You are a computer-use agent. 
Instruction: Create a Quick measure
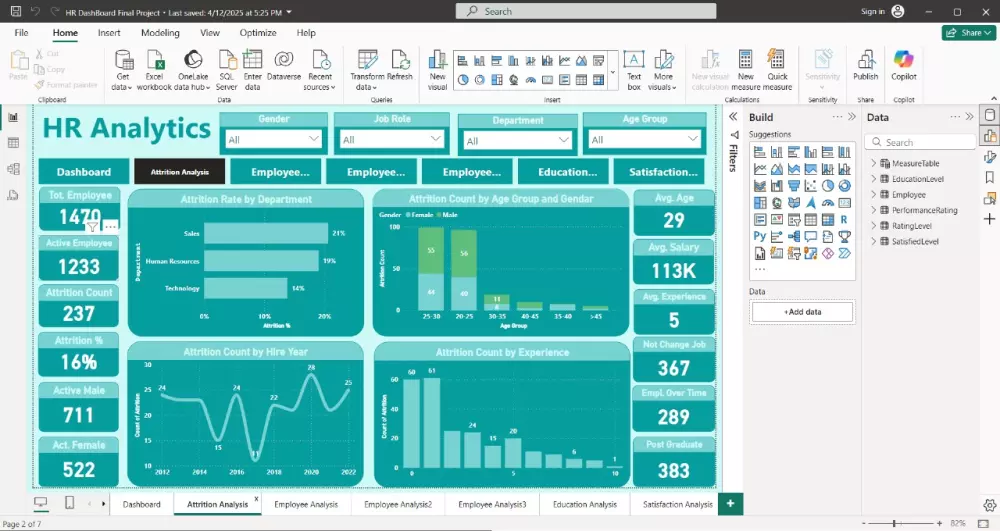(x=777, y=70)
